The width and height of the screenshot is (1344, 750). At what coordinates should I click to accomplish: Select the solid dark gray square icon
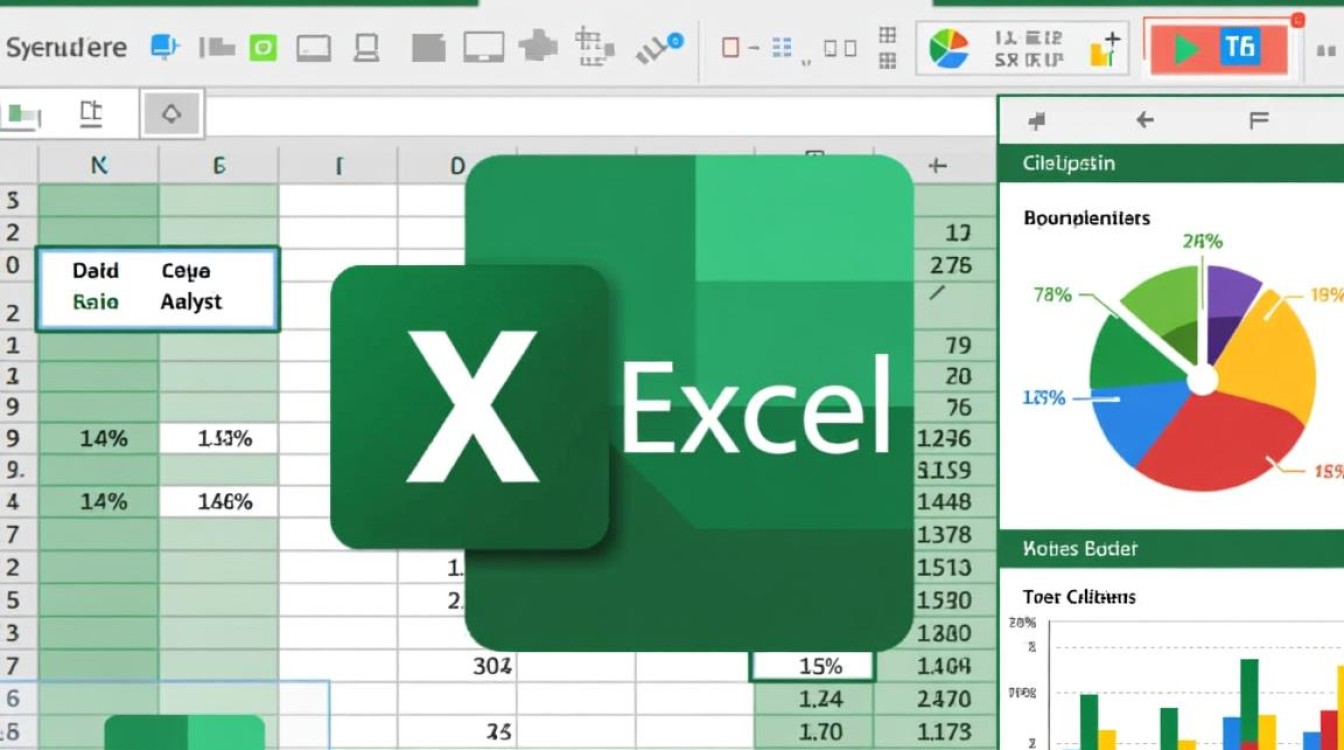click(428, 48)
